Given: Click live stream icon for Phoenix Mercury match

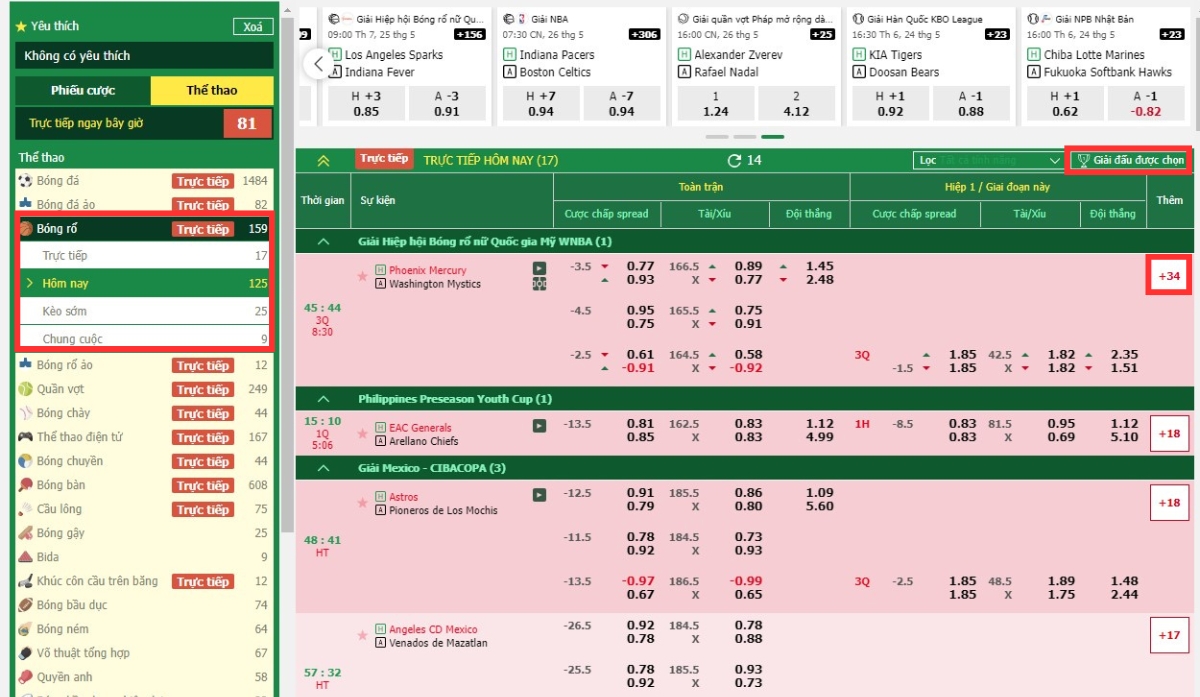Looking at the screenshot, I should click(x=539, y=268).
